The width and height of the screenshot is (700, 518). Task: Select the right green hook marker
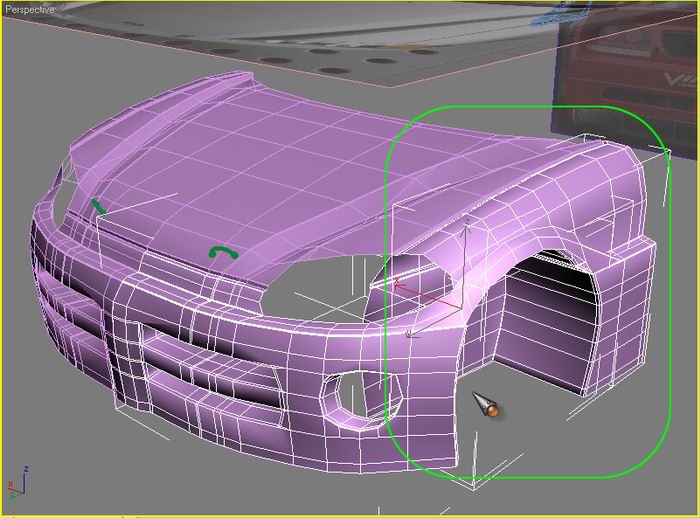click(220, 252)
